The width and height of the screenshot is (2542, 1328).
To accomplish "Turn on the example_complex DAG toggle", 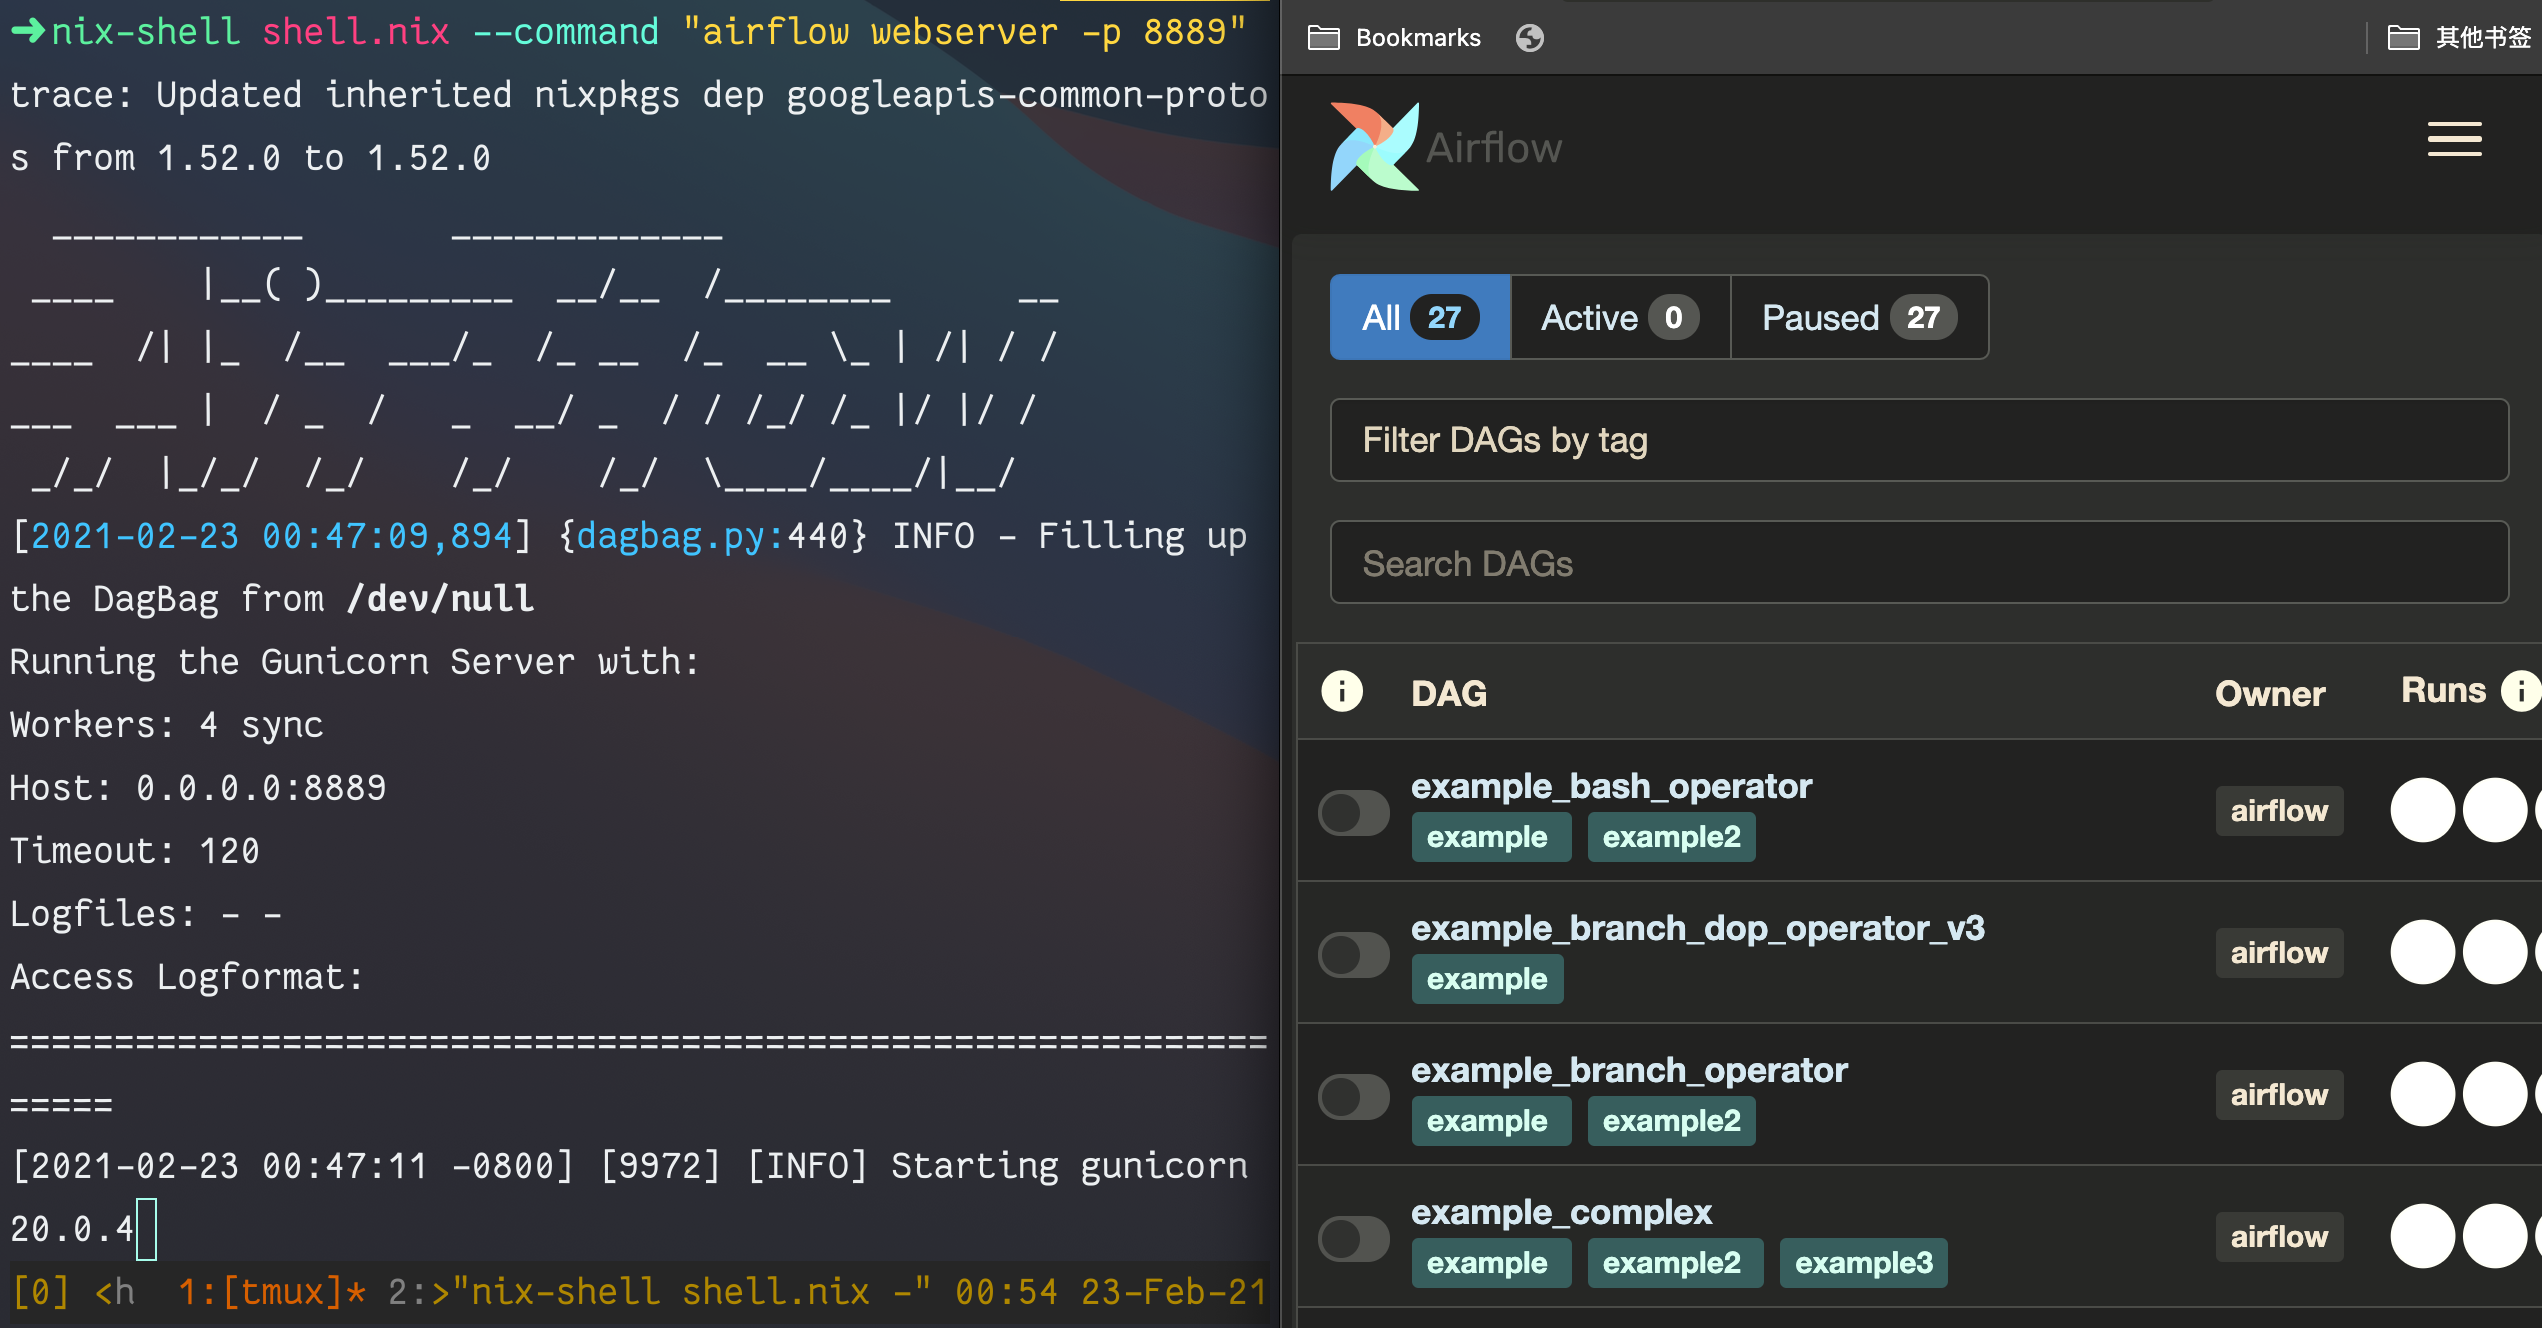I will click(x=1353, y=1238).
